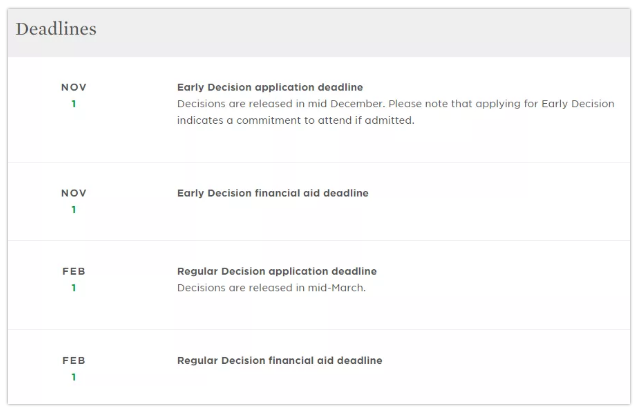This screenshot has height=415, width=642.
Task: Select Early Decision application deadline title
Action: click(x=270, y=87)
